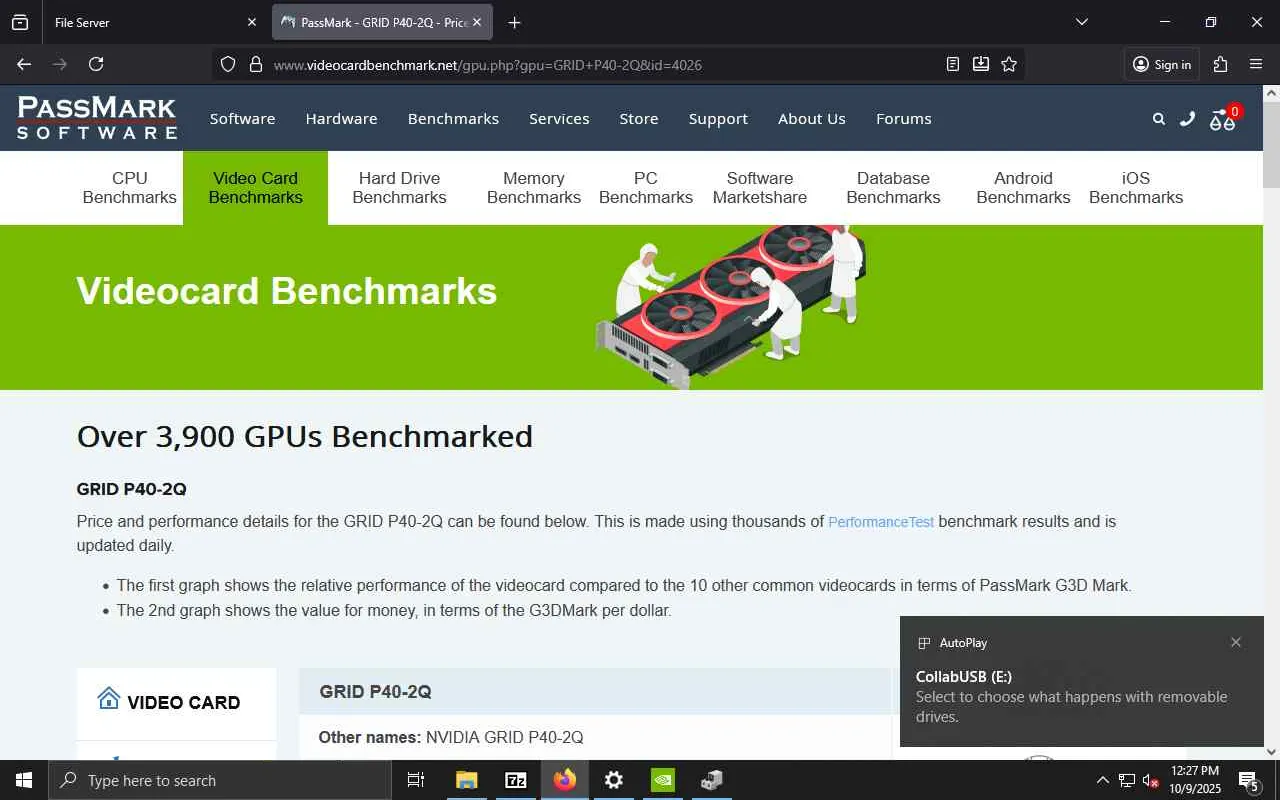Click the GRID P40-2Q panel header text
The height and width of the screenshot is (800, 1280).
(375, 692)
